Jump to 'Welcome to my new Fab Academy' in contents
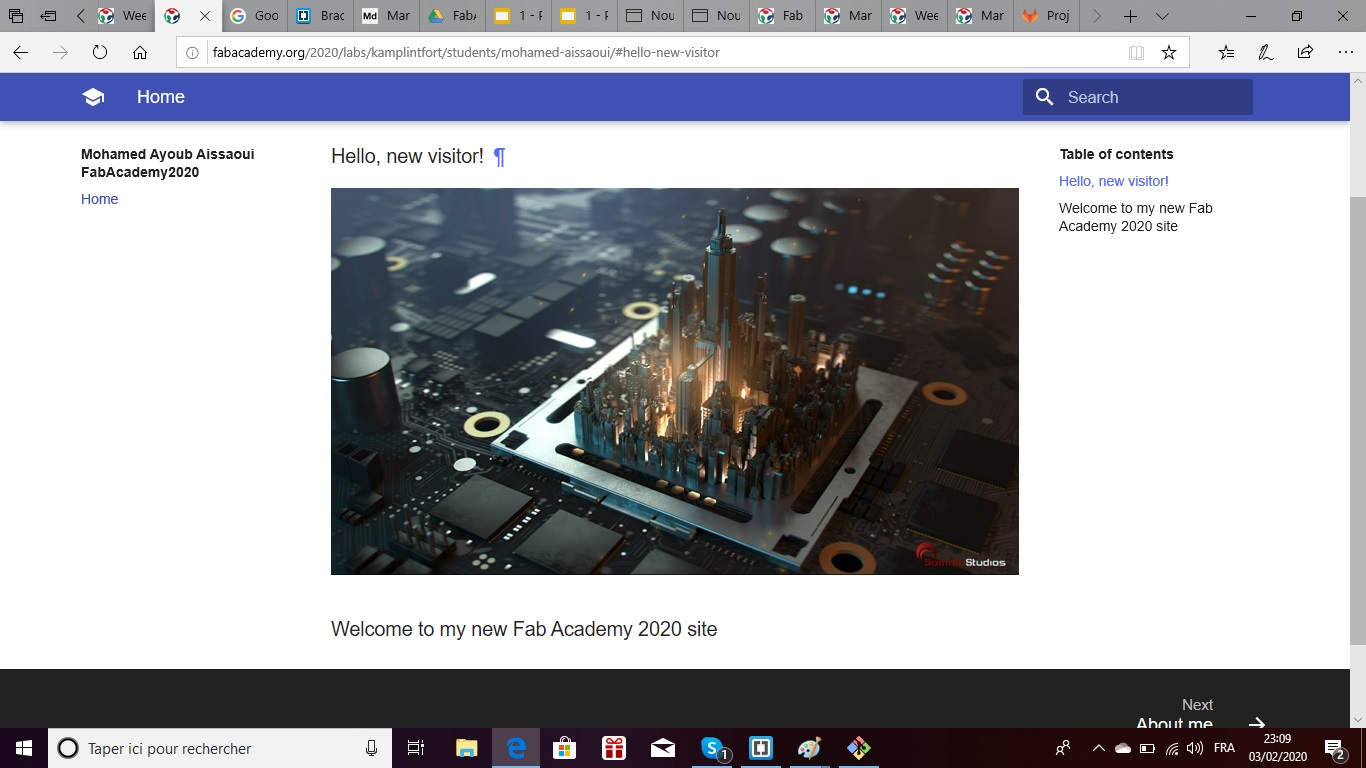1366x768 pixels. click(x=1136, y=217)
